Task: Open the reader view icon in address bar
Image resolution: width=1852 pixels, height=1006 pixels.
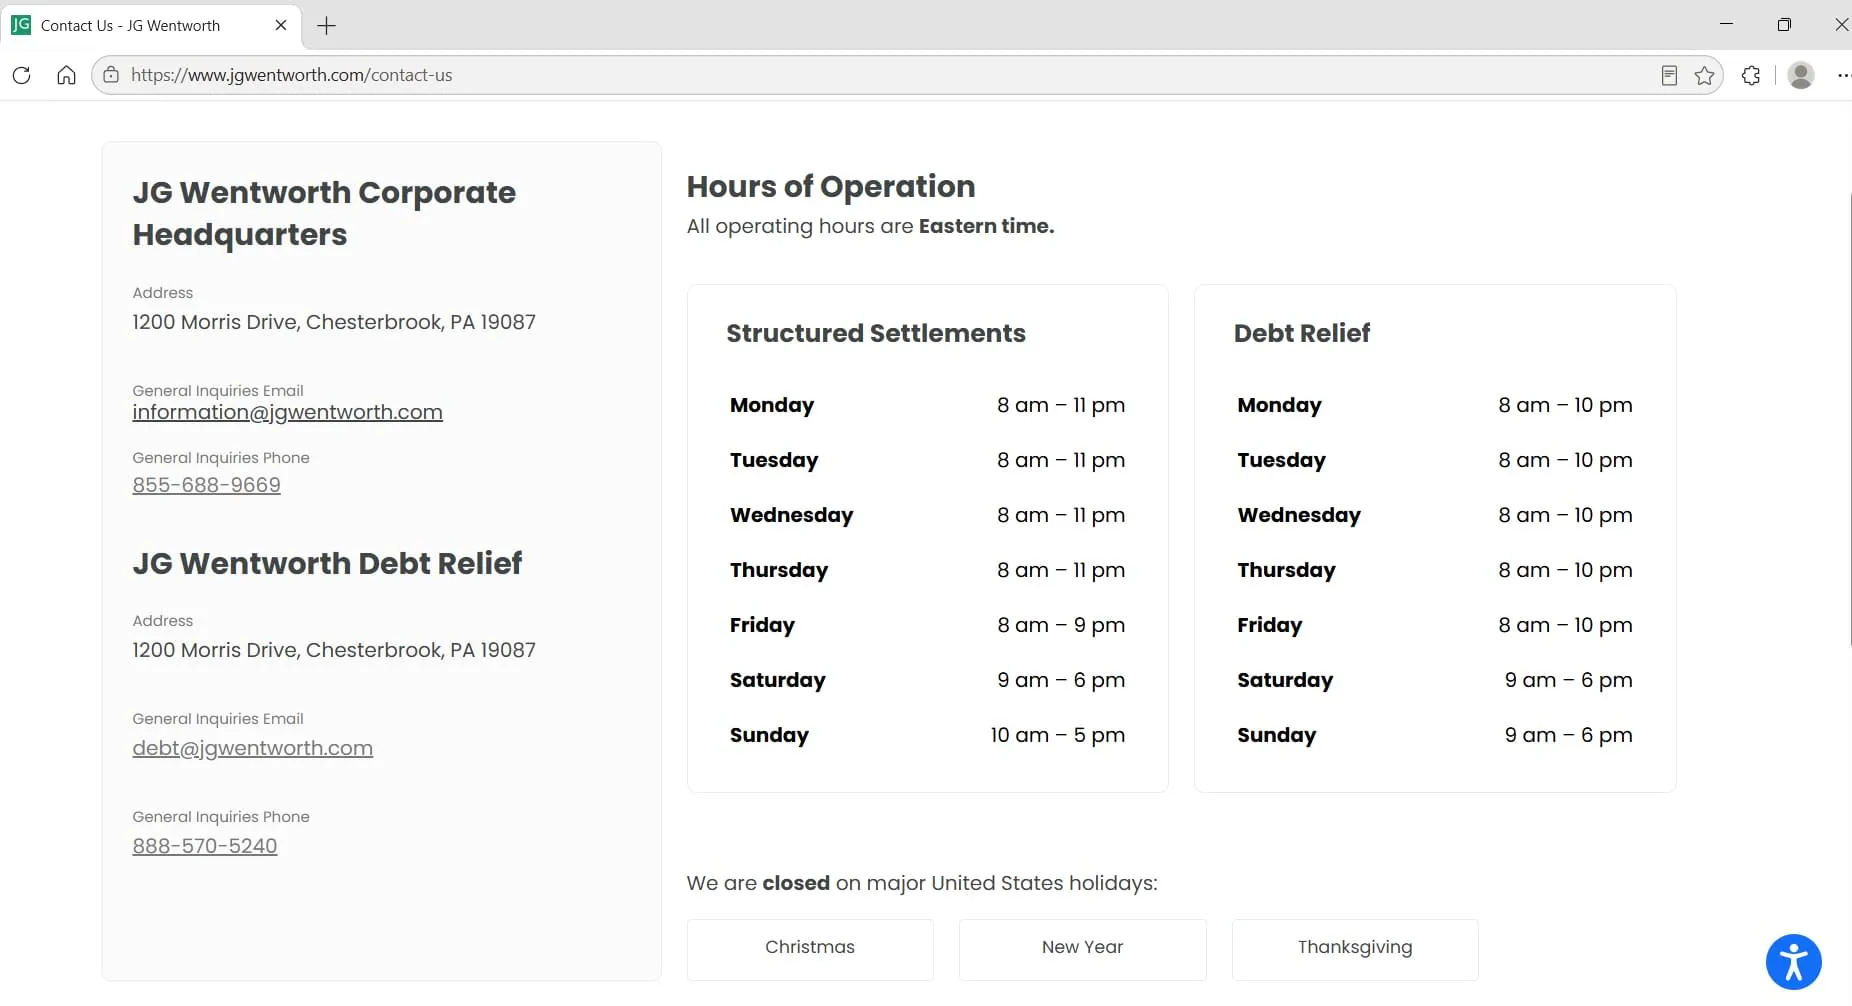Action: (x=1669, y=75)
